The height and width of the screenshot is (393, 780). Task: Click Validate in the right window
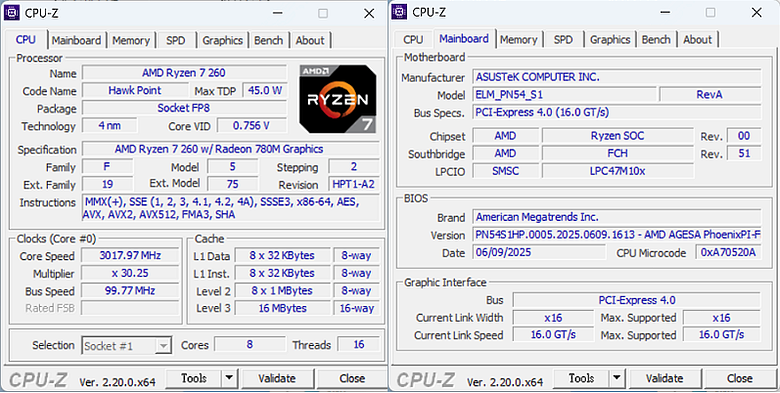pos(665,379)
